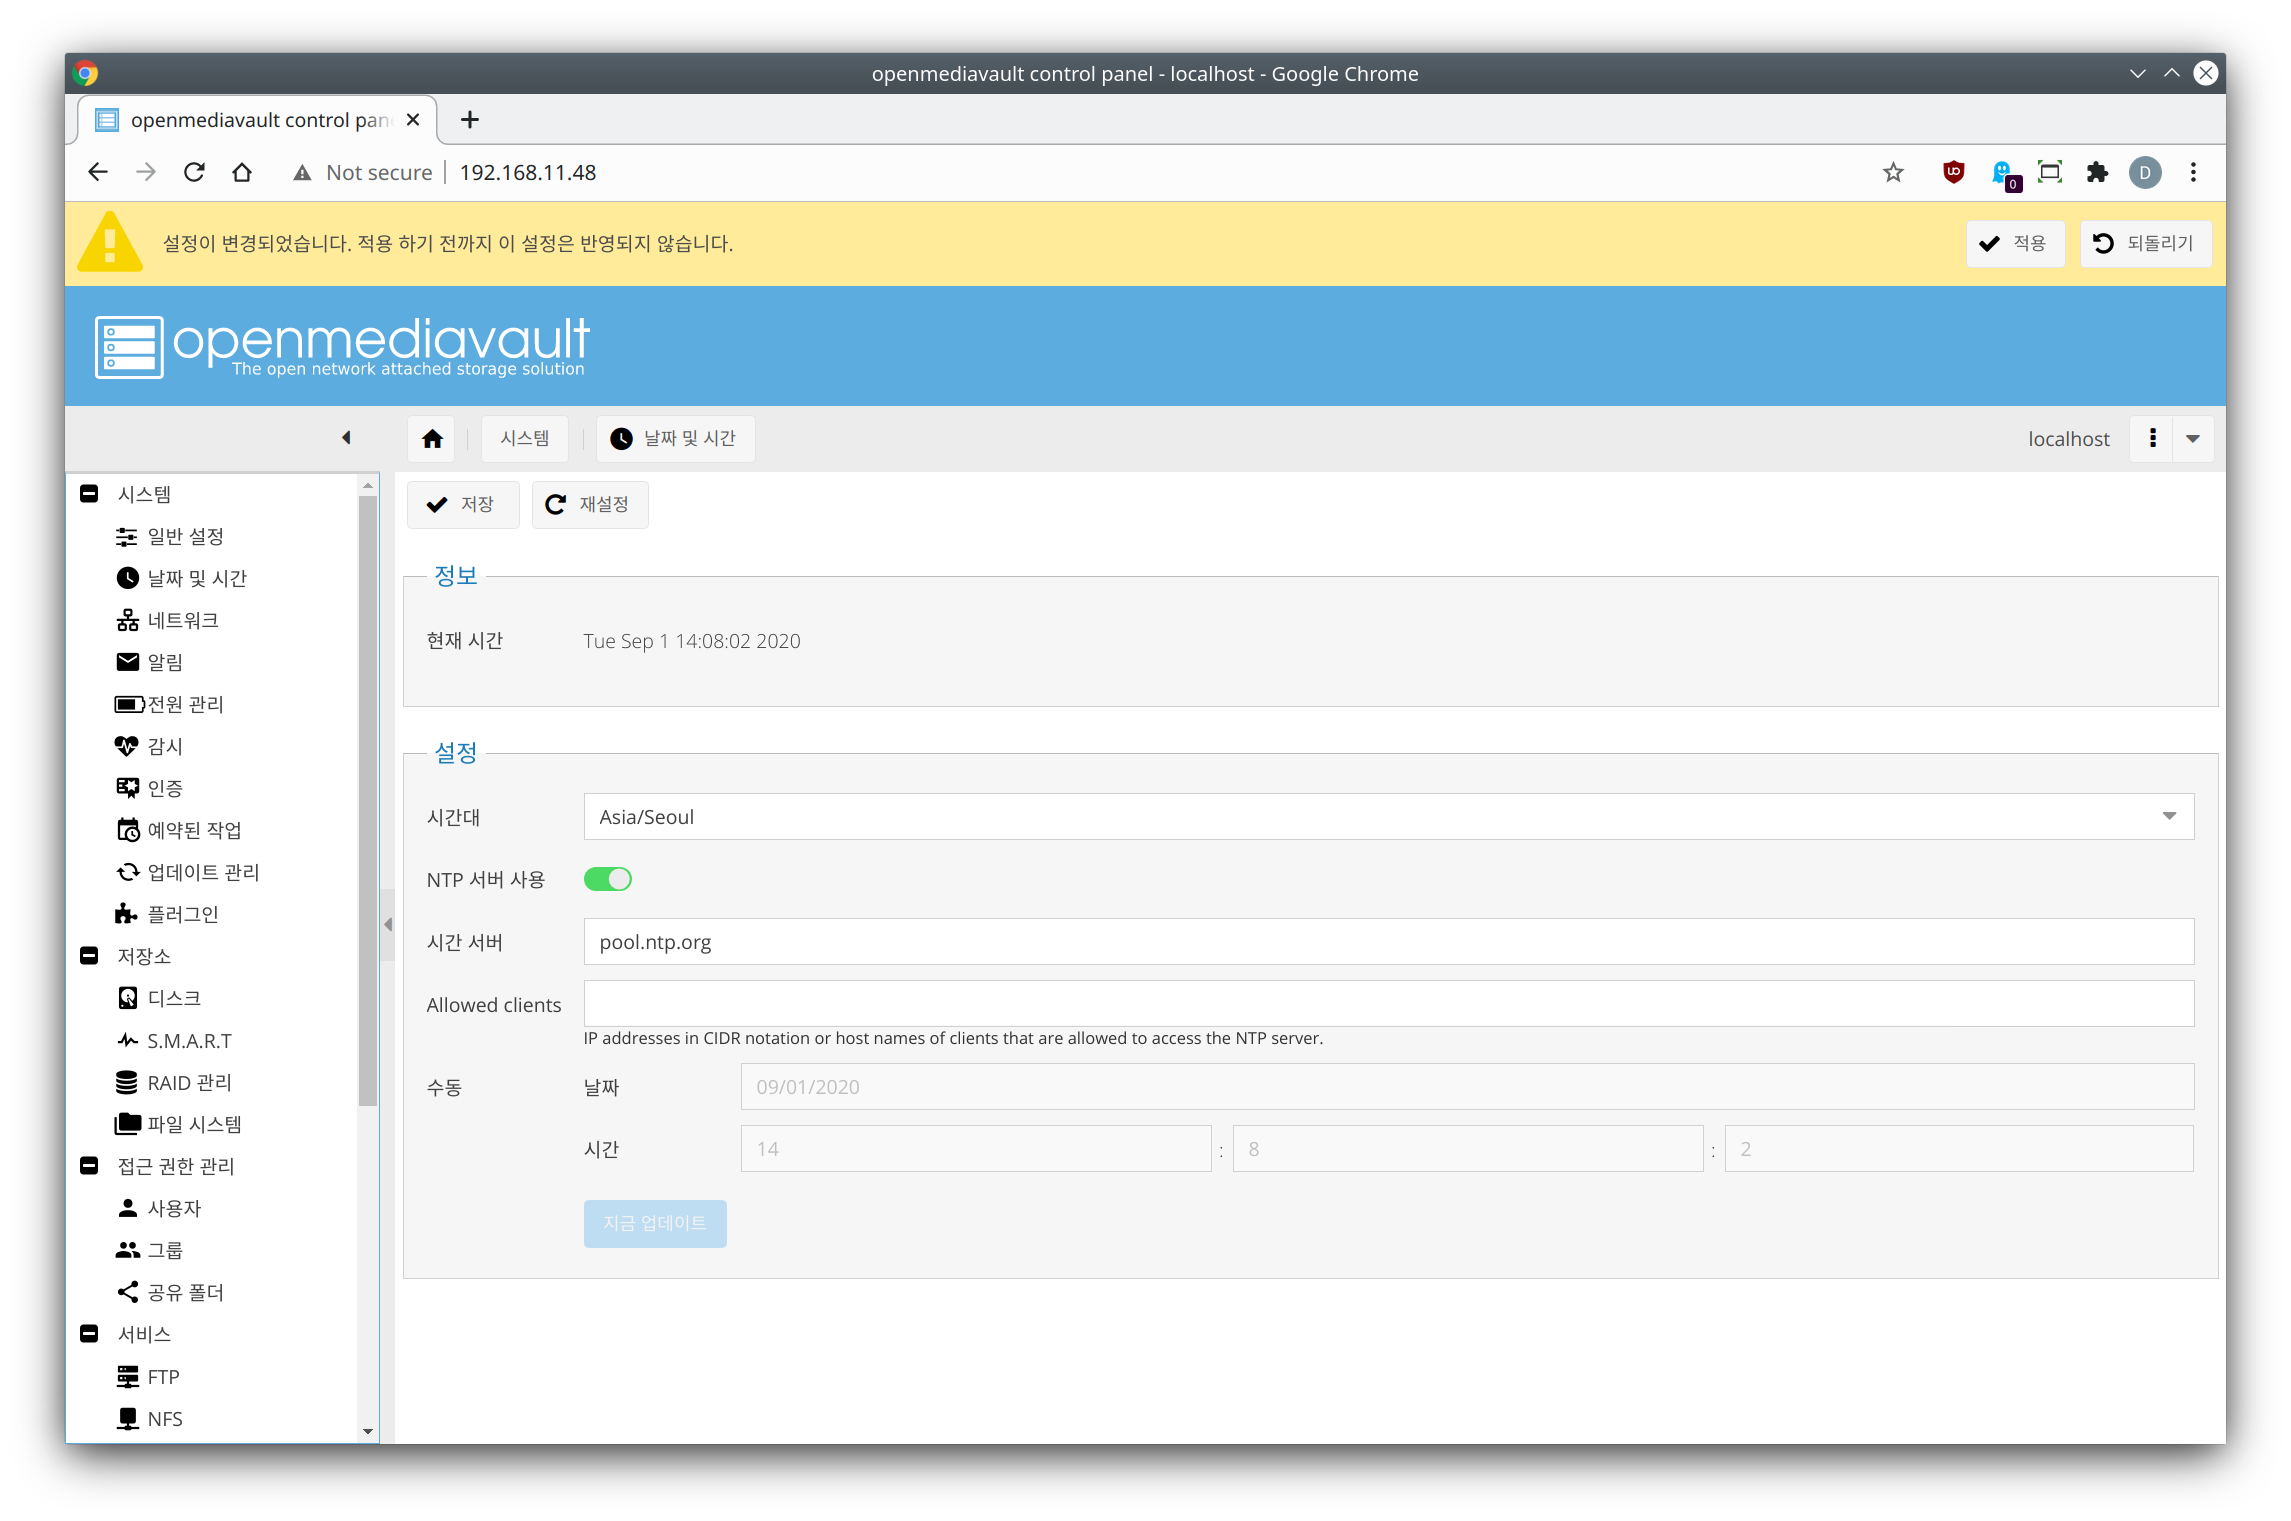
Task: Open the 전원 관리 power management item
Action: click(185, 704)
